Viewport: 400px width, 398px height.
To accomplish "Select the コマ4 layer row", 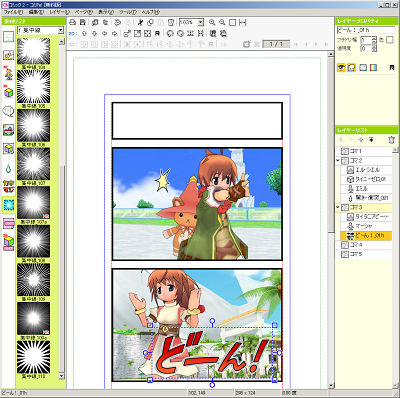I will 364,245.
